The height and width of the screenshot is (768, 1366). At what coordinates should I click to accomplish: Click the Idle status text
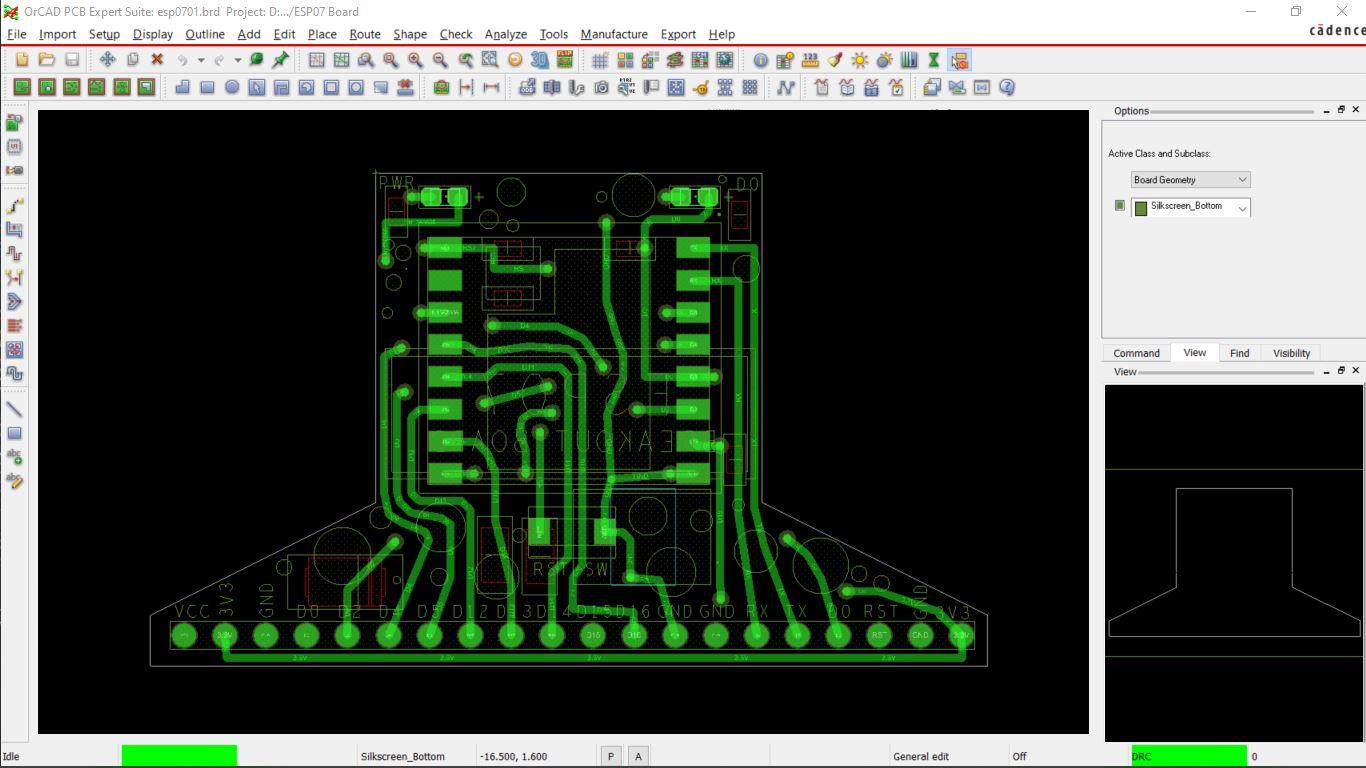11,756
